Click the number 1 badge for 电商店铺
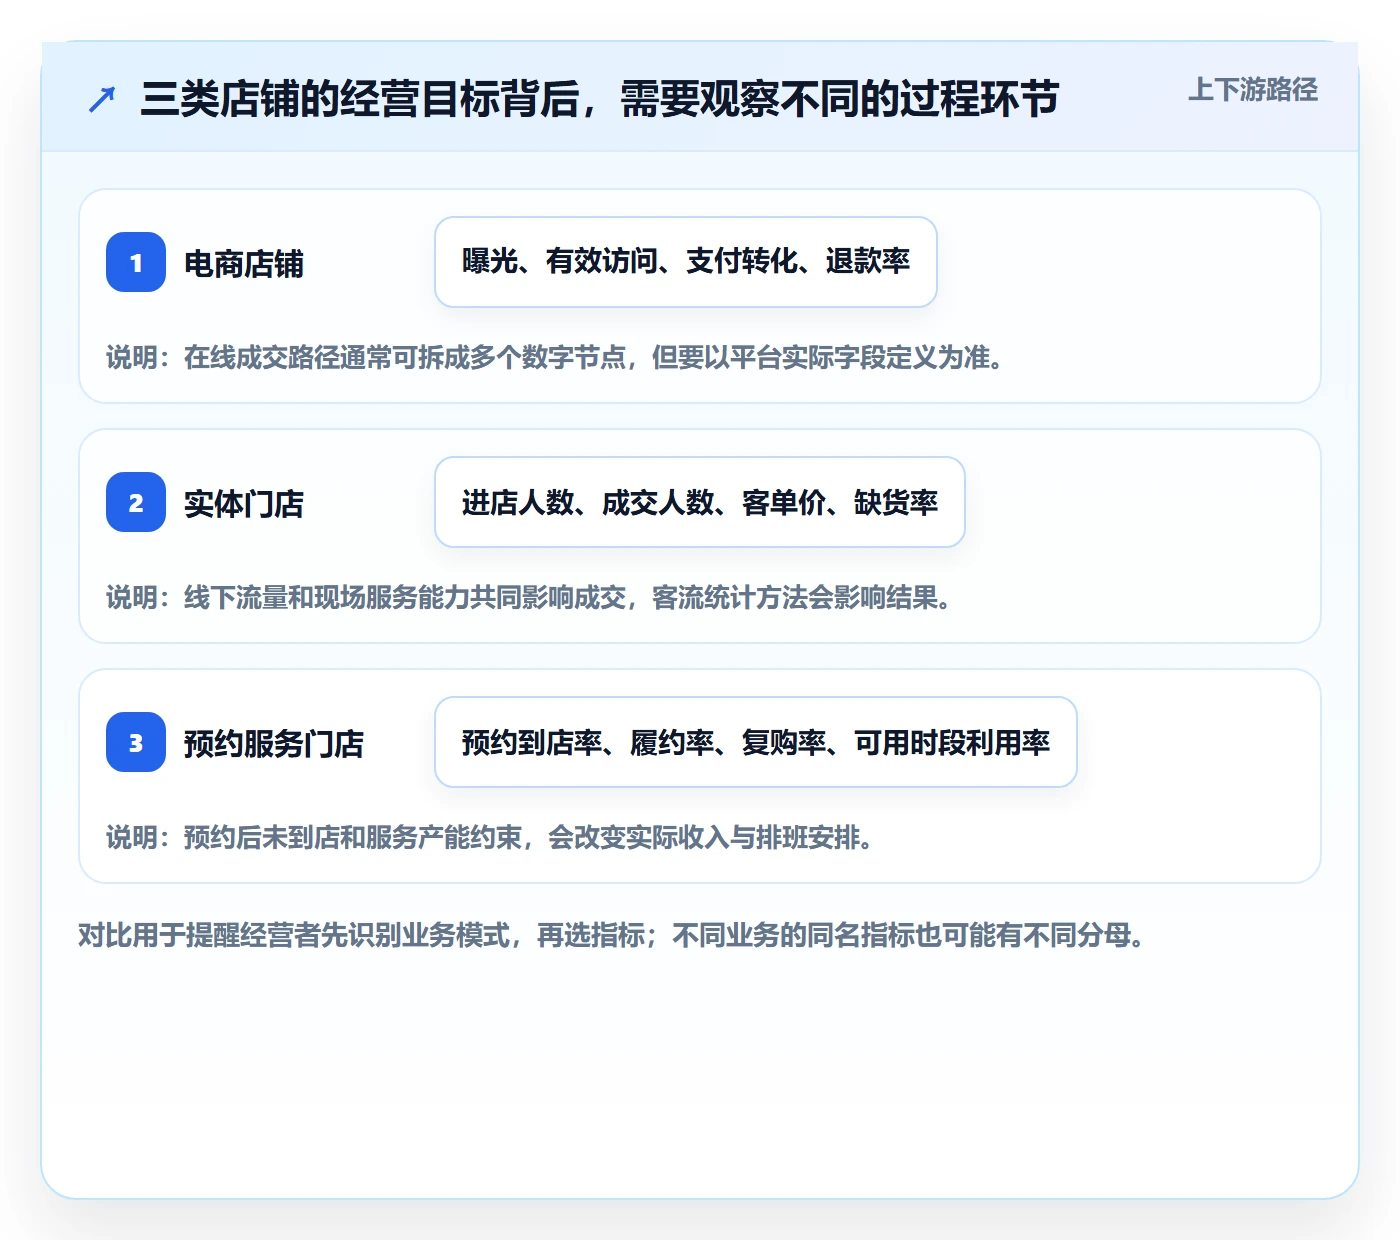This screenshot has width=1400, height=1240. pyautogui.click(x=136, y=262)
